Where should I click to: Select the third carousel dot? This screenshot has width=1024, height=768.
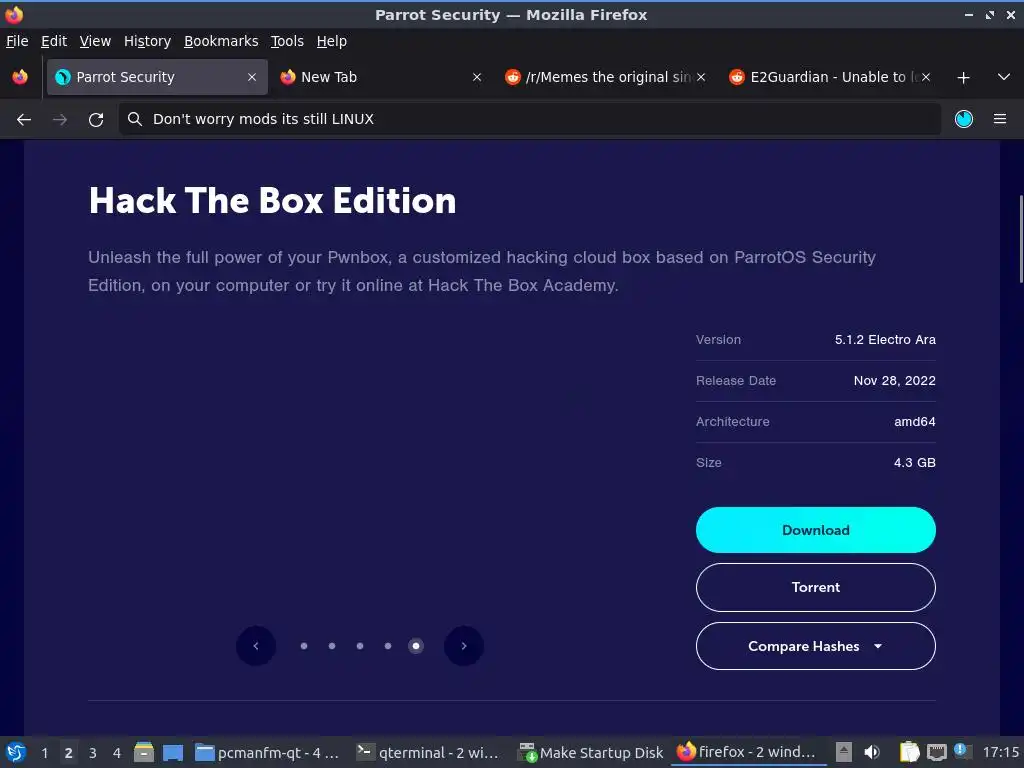pyautogui.click(x=360, y=646)
